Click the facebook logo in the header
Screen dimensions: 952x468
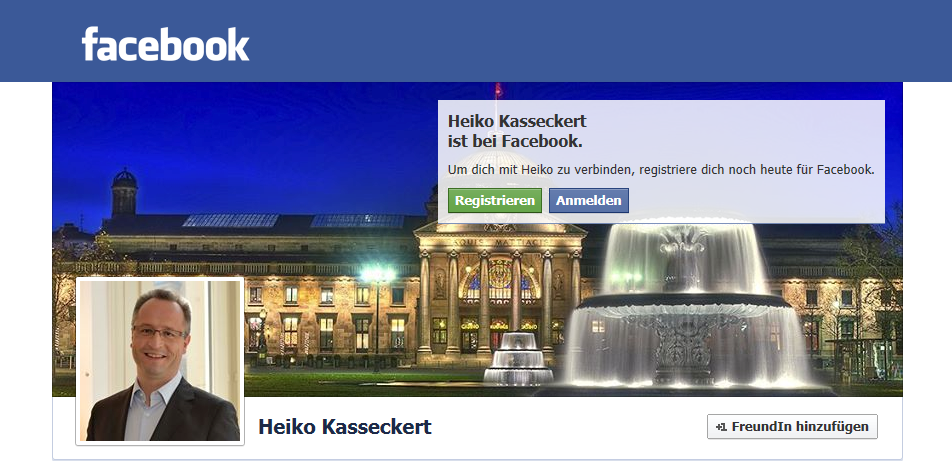pyautogui.click(x=165, y=44)
